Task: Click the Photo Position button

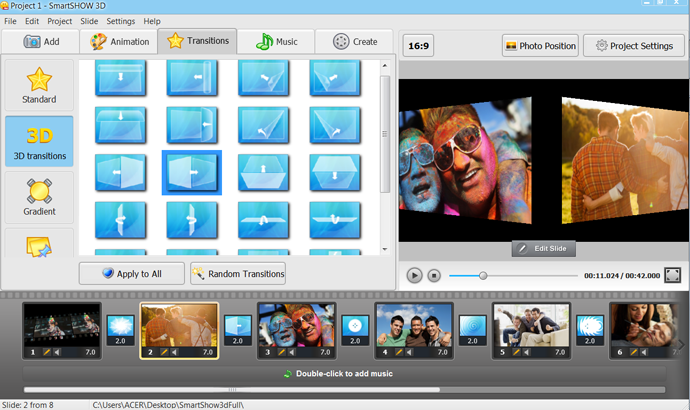Action: [x=540, y=46]
